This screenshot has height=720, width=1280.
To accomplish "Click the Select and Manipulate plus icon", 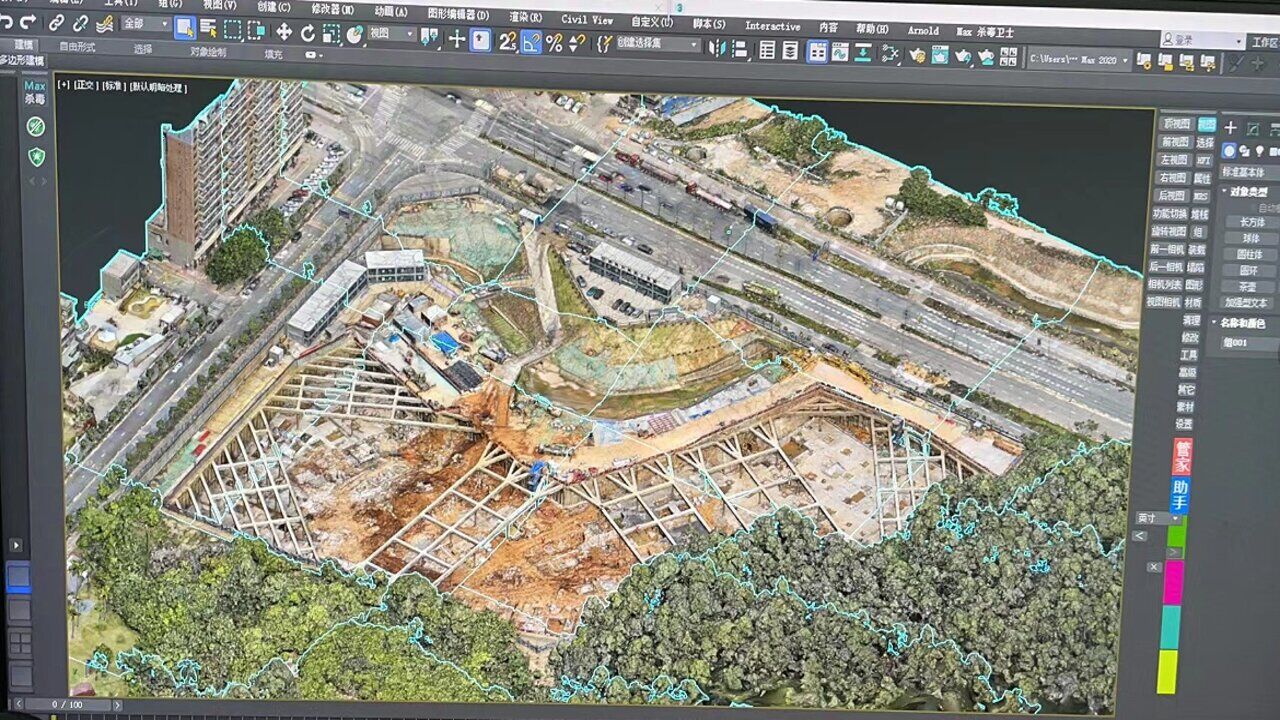I will coord(457,39).
